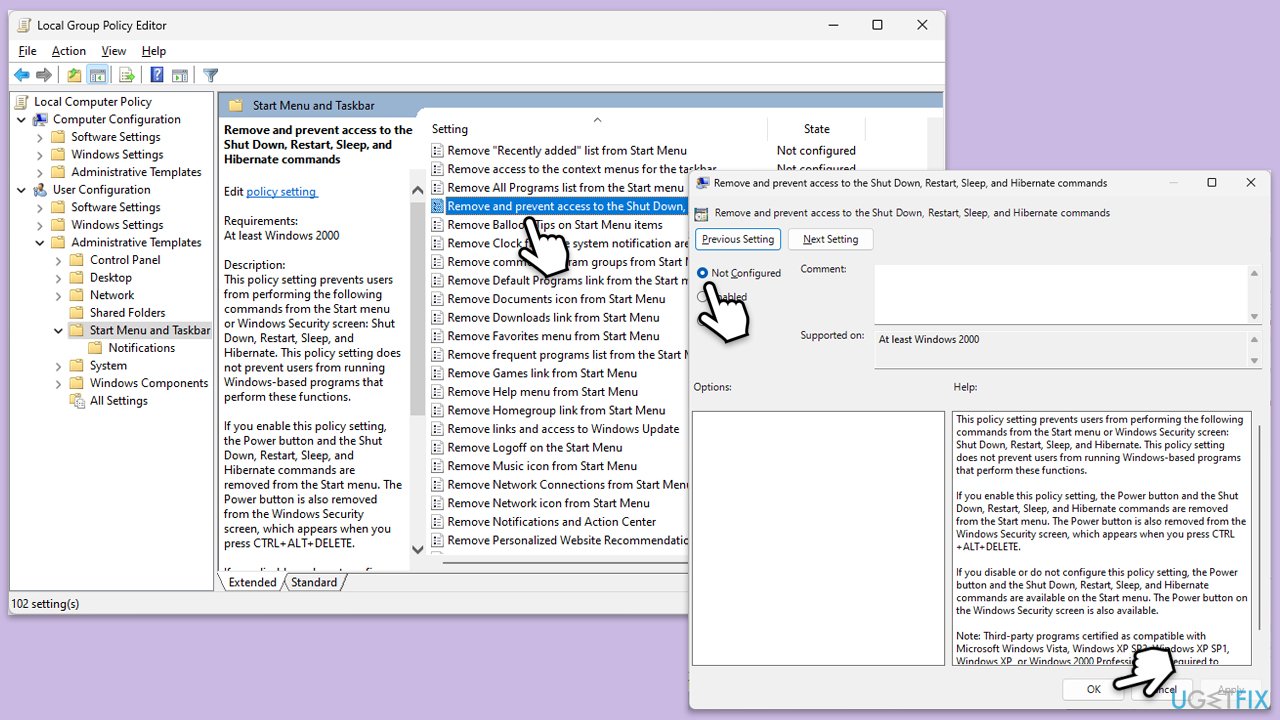Sort list by the State column header
Viewport: 1280px width, 720px height.
point(816,128)
